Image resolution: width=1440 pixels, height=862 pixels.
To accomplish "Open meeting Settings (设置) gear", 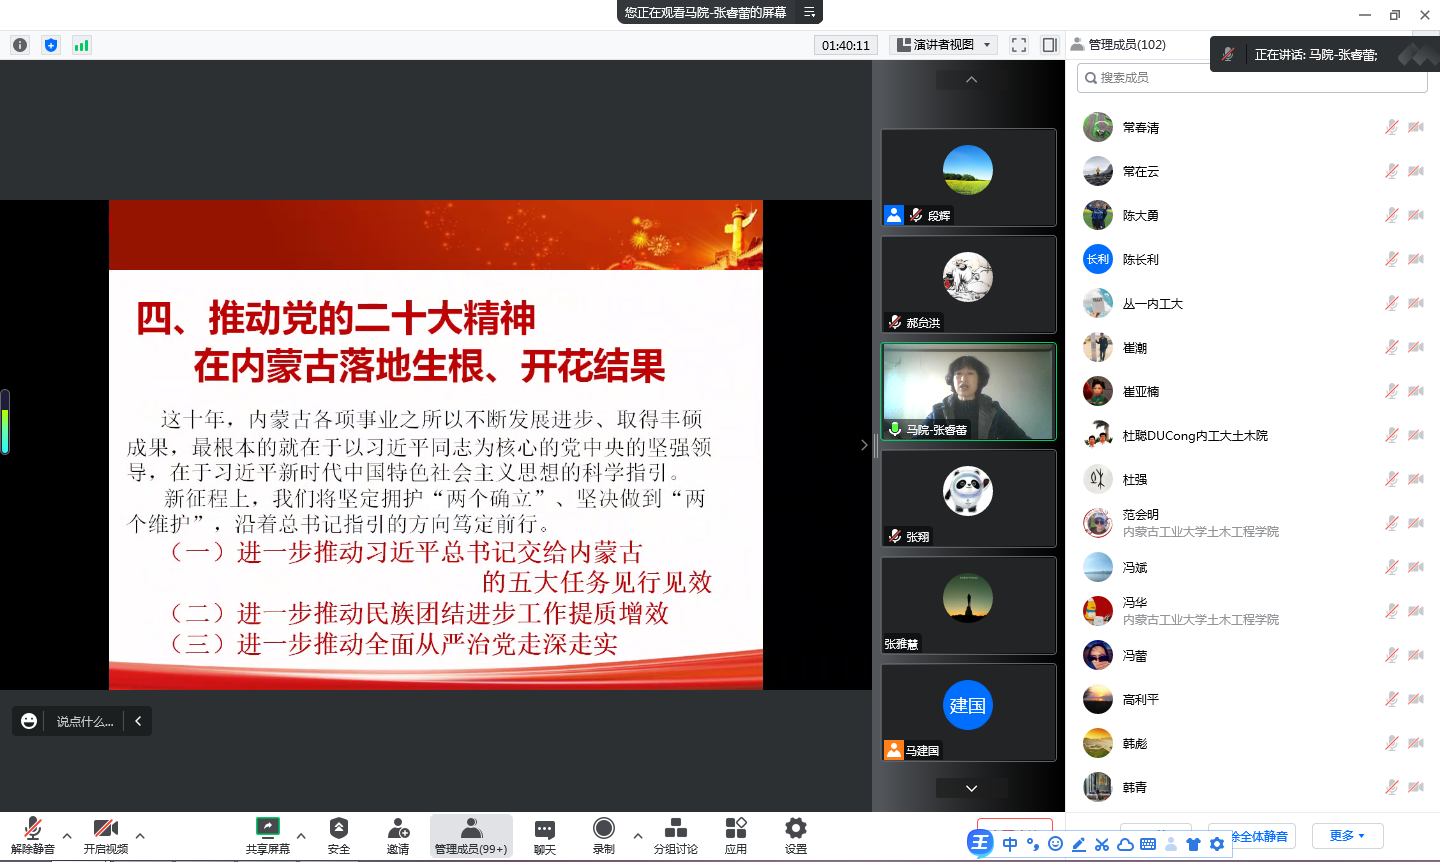I will [x=795, y=834].
